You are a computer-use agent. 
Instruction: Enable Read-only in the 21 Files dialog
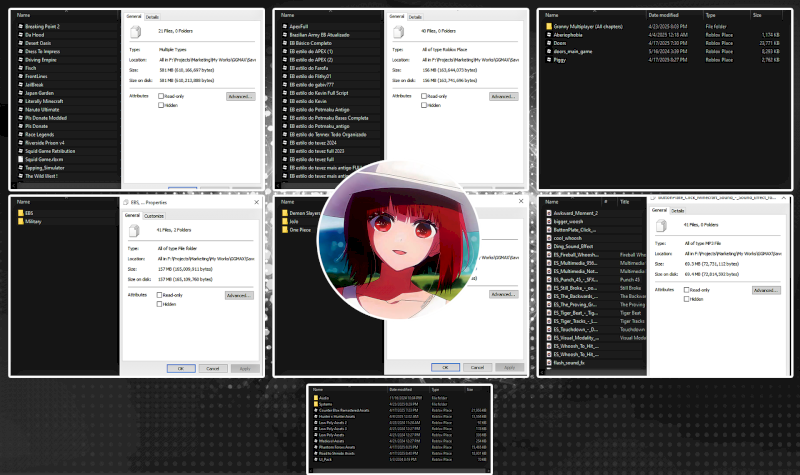(161, 96)
